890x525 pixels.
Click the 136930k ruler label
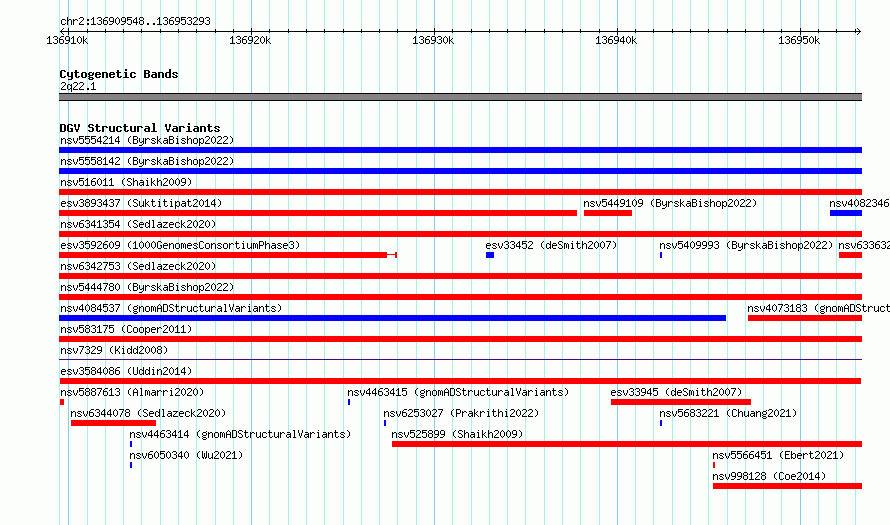point(433,40)
